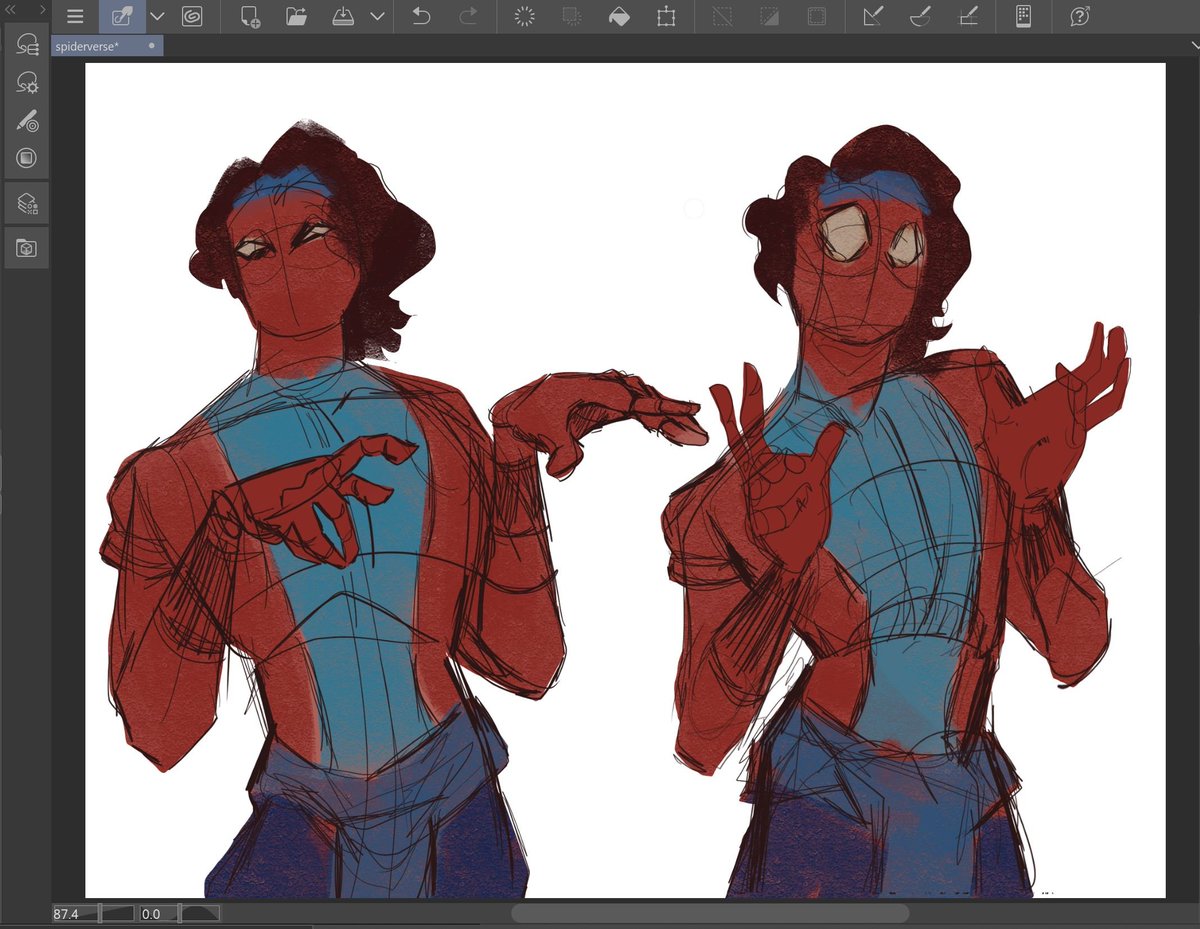Open the Material palette folder icon
This screenshot has width=1200, height=929.
coord(27,248)
